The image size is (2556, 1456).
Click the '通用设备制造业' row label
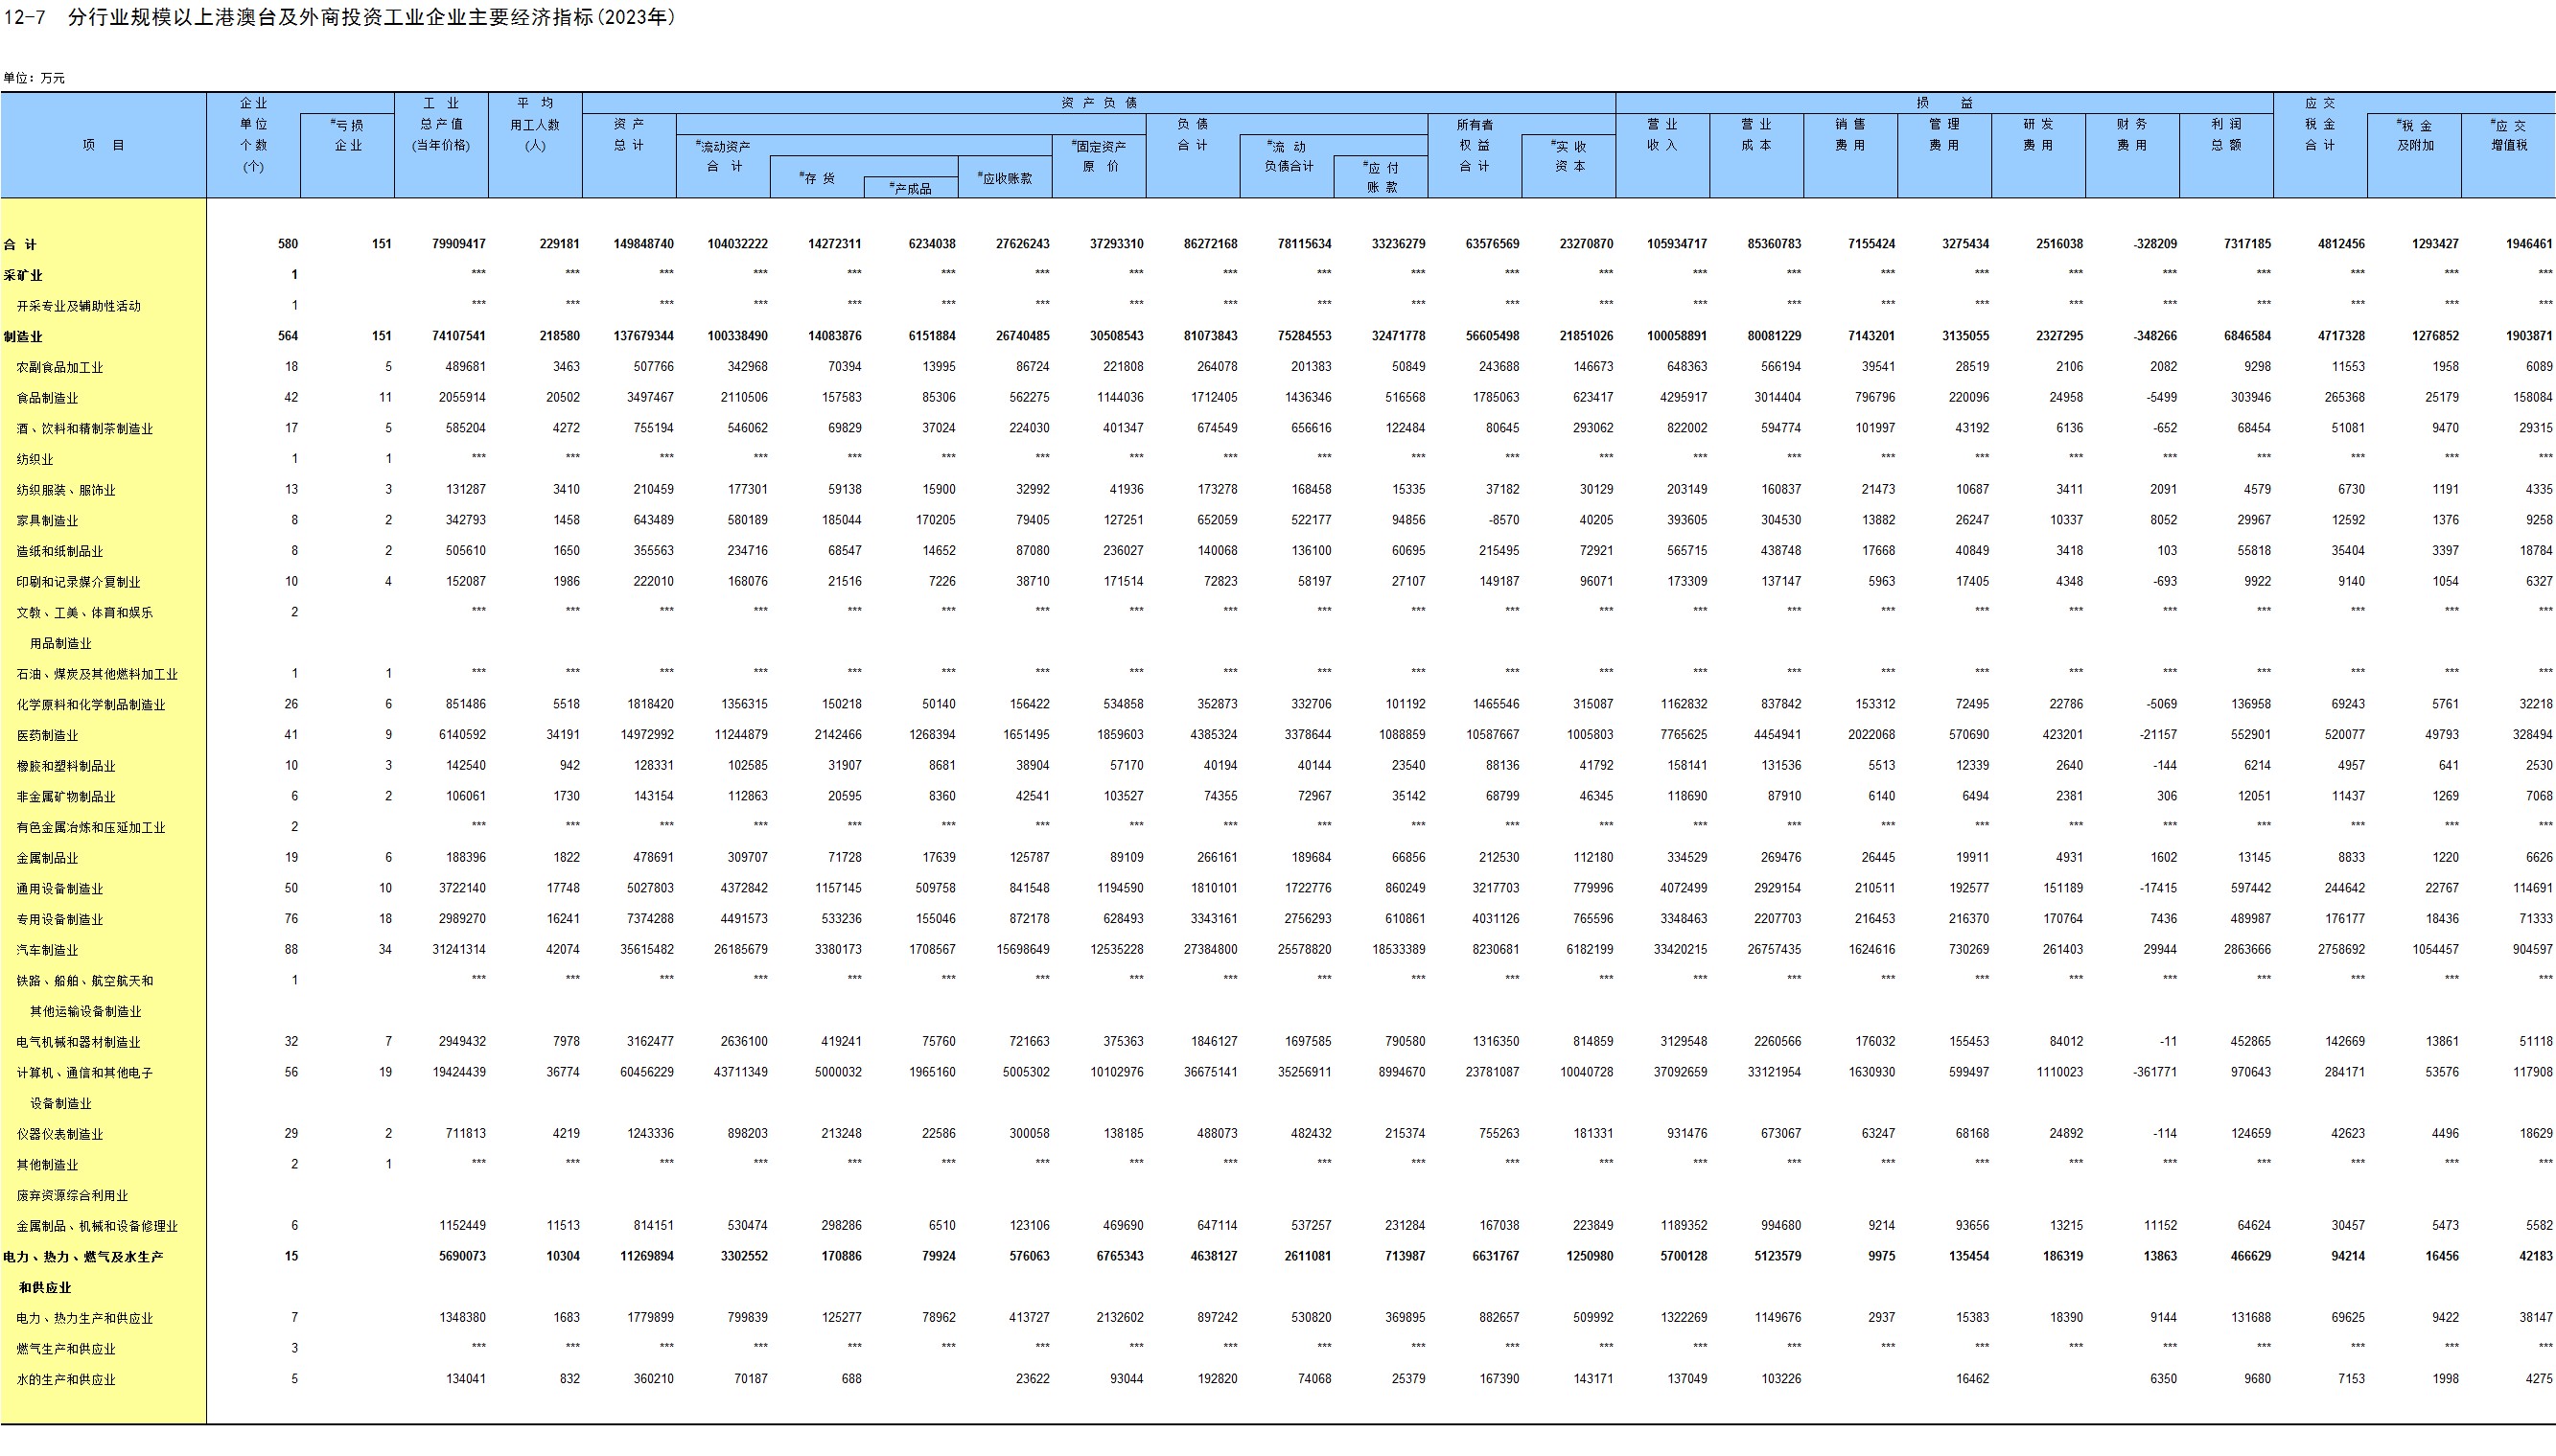(x=60, y=889)
